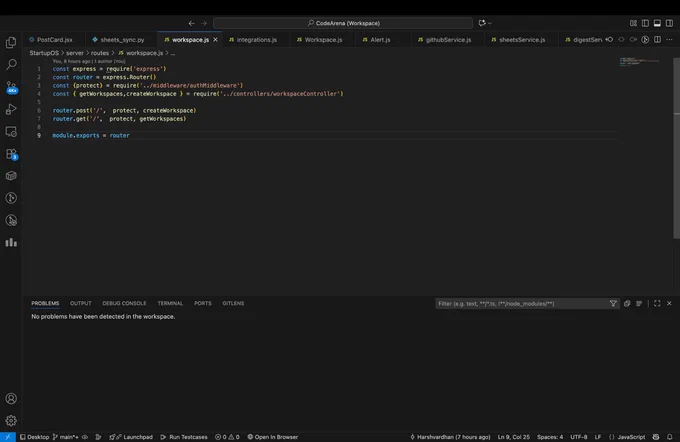The height and width of the screenshot is (442, 680).
Task: Click Harshvardhan blame info in status bar
Action: 450,437
